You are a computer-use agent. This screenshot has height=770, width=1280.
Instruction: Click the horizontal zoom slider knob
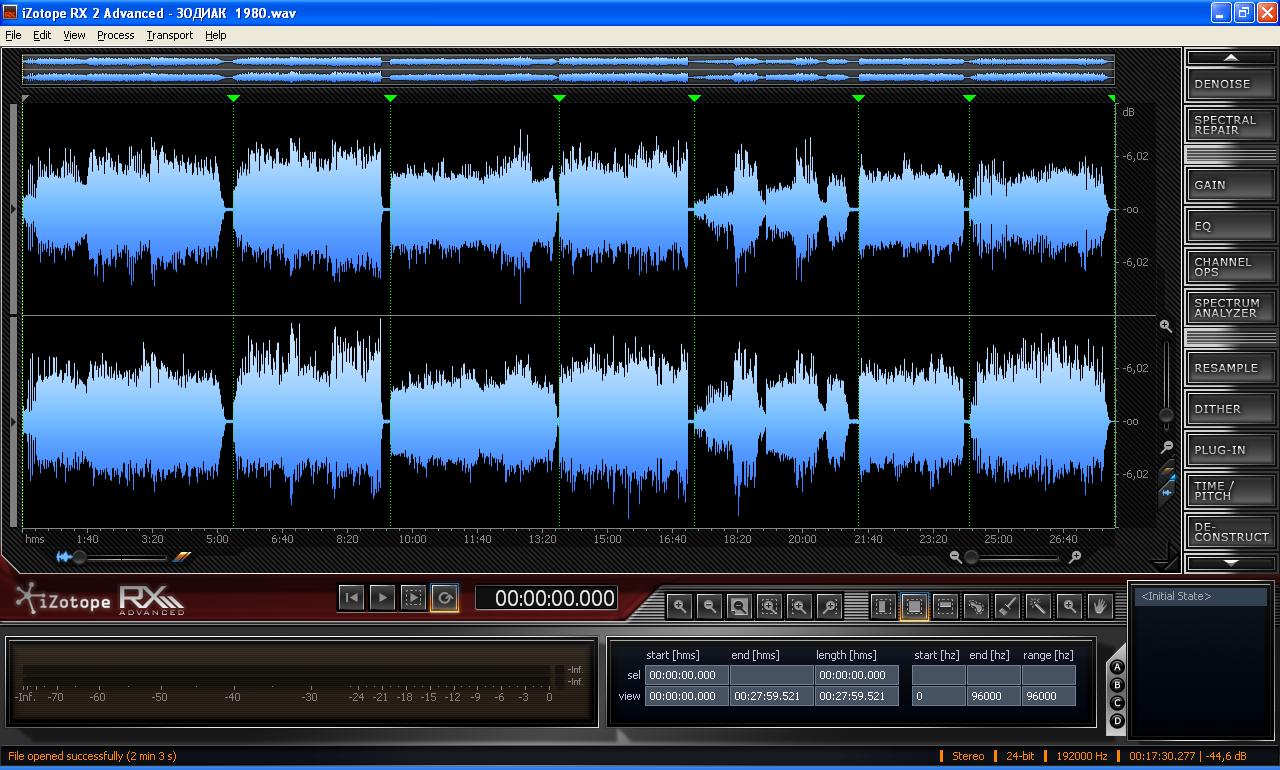click(971, 557)
